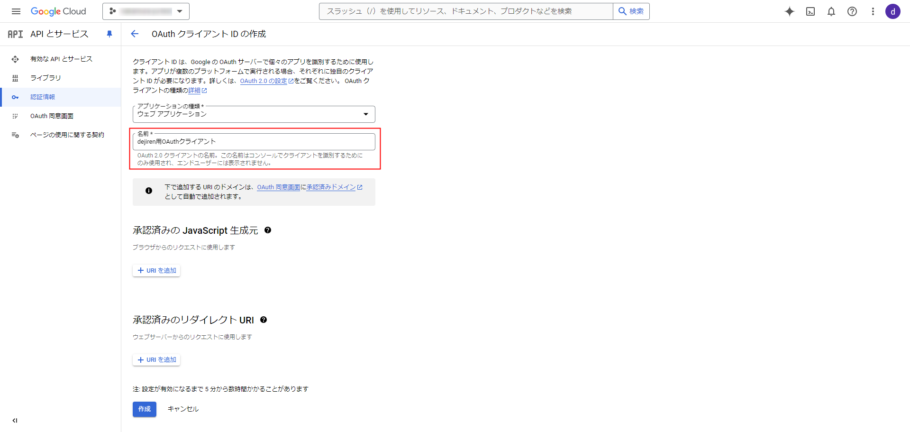
Task: Expand アプリケーションの種類 dropdown
Action: 254,114
